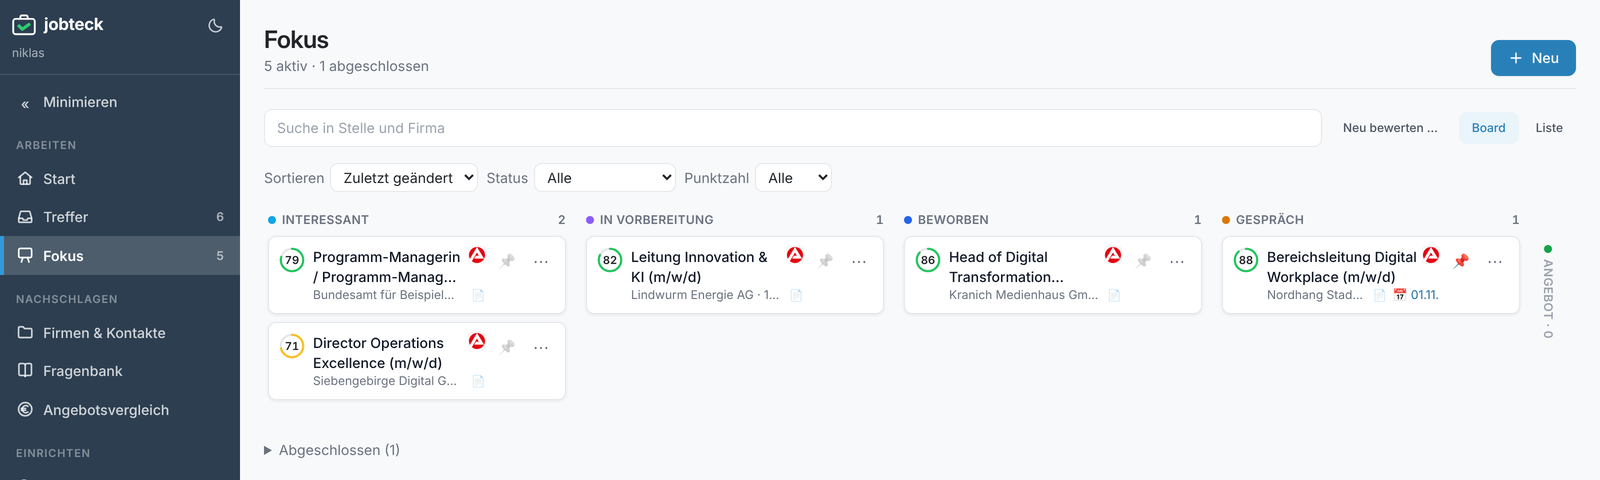Click the jobteck briefcase logo

pyautogui.click(x=24, y=25)
